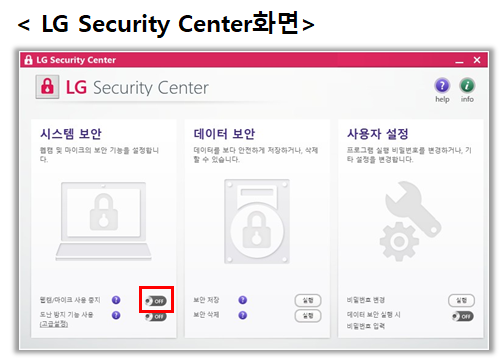Show help for 보안 저장

pyautogui.click(x=243, y=300)
